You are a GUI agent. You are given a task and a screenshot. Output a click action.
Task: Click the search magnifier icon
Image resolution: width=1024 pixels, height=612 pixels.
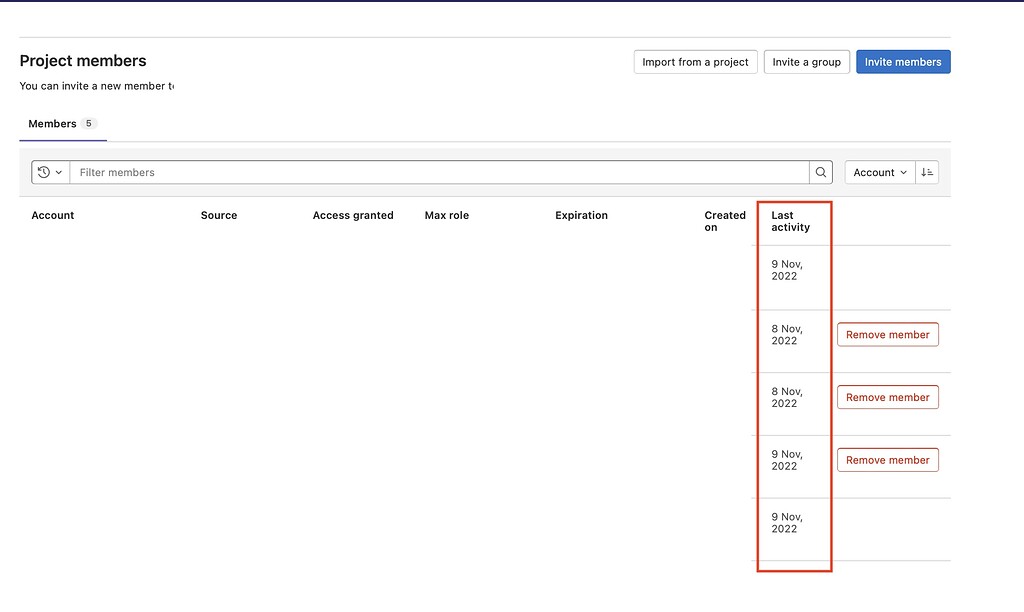(x=820, y=172)
